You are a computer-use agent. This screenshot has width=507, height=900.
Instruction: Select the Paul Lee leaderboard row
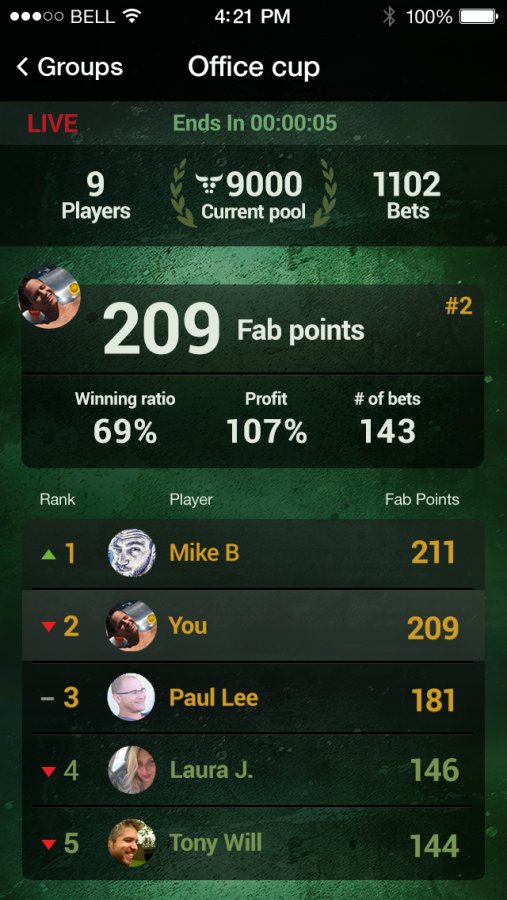(253, 698)
